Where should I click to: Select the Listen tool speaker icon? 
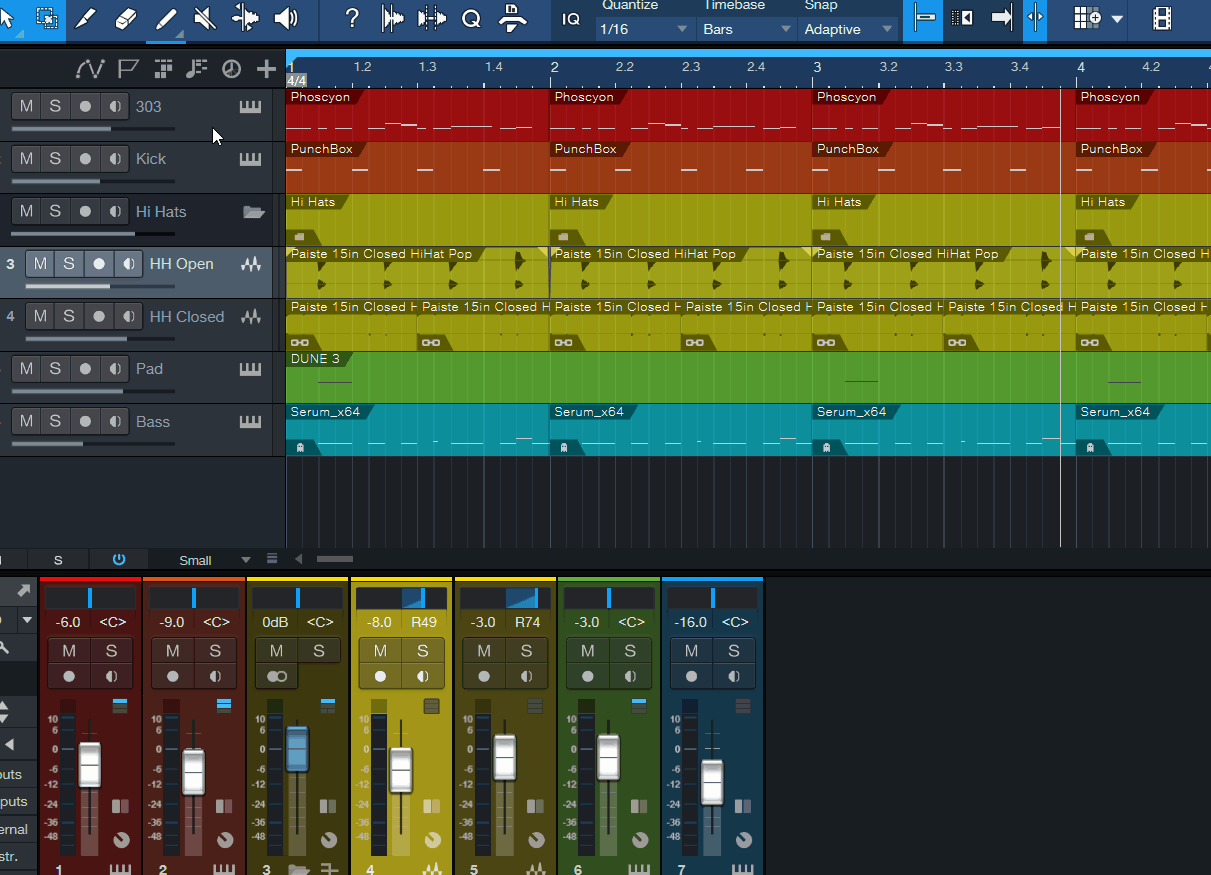(x=286, y=18)
